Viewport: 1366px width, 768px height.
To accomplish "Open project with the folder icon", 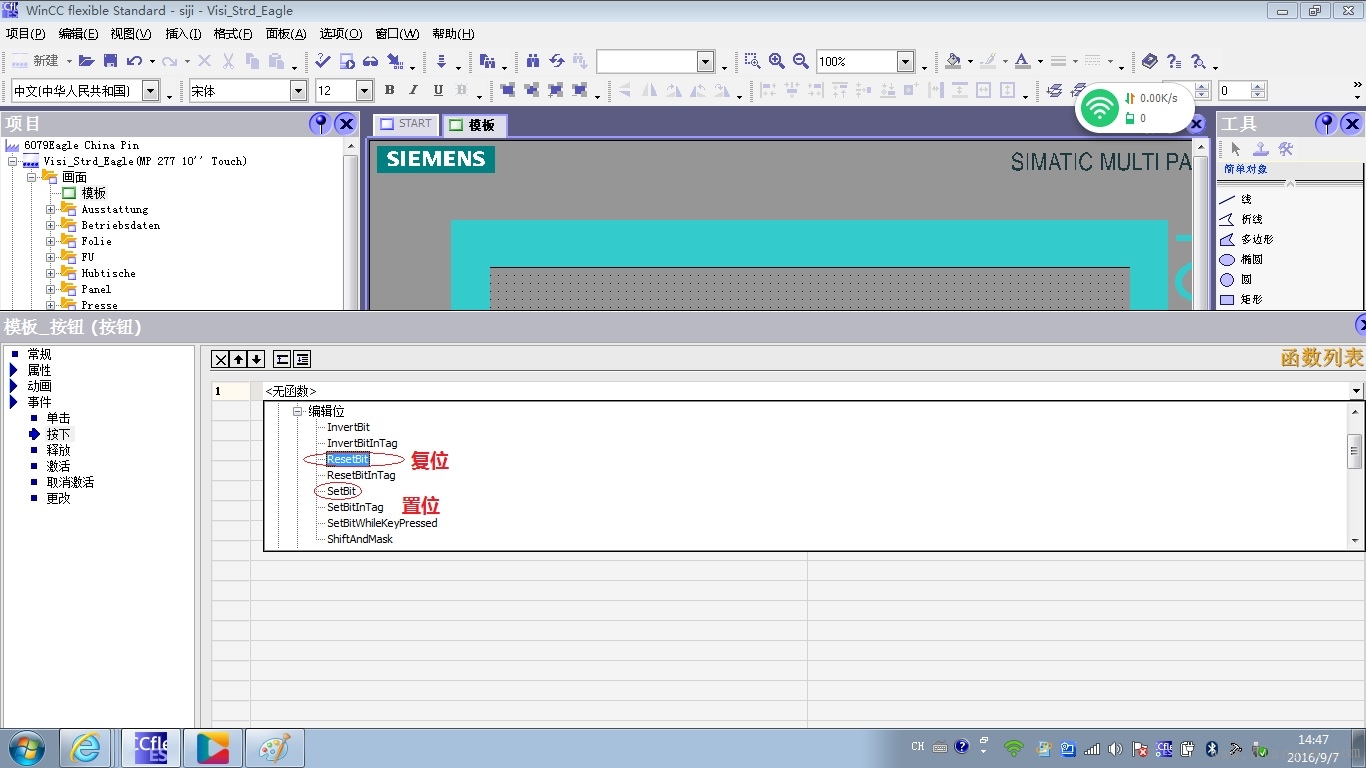I will pos(86,61).
